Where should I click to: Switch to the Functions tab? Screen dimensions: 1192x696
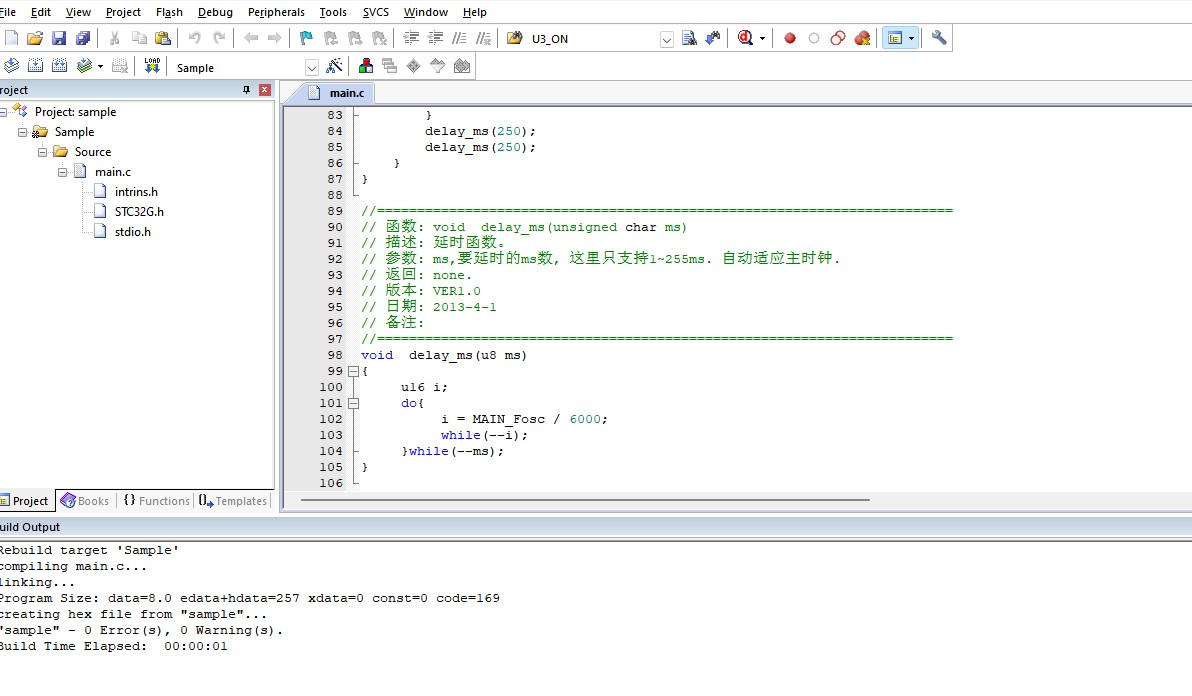pos(157,501)
